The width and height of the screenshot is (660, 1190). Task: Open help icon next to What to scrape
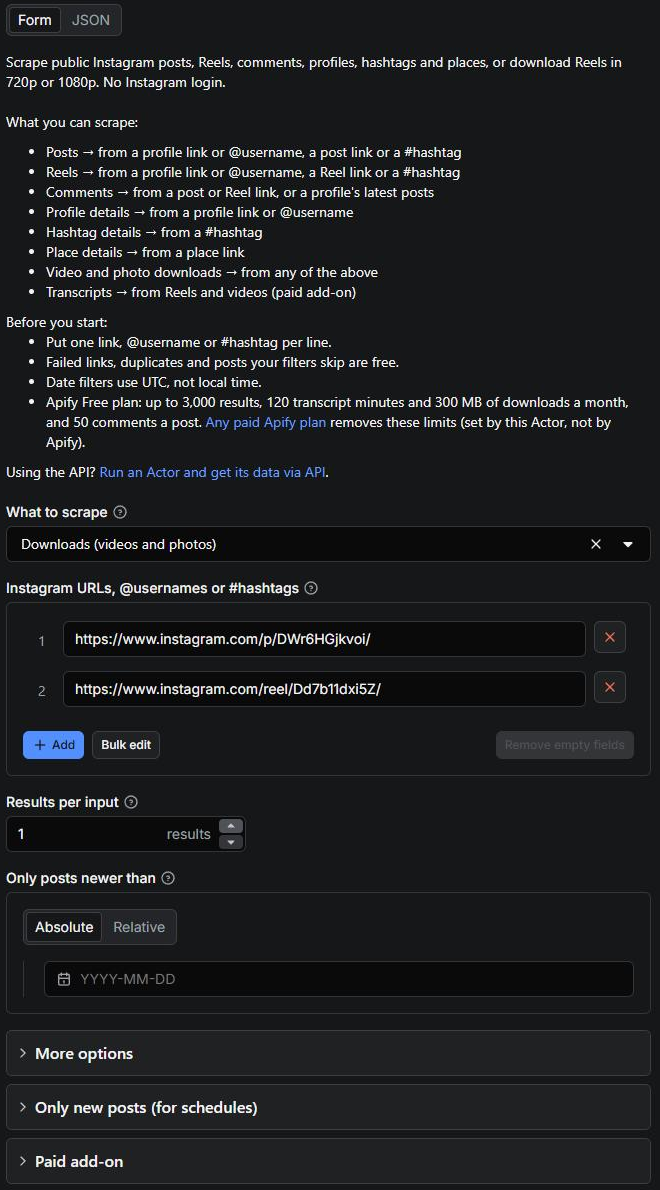pyautogui.click(x=120, y=512)
